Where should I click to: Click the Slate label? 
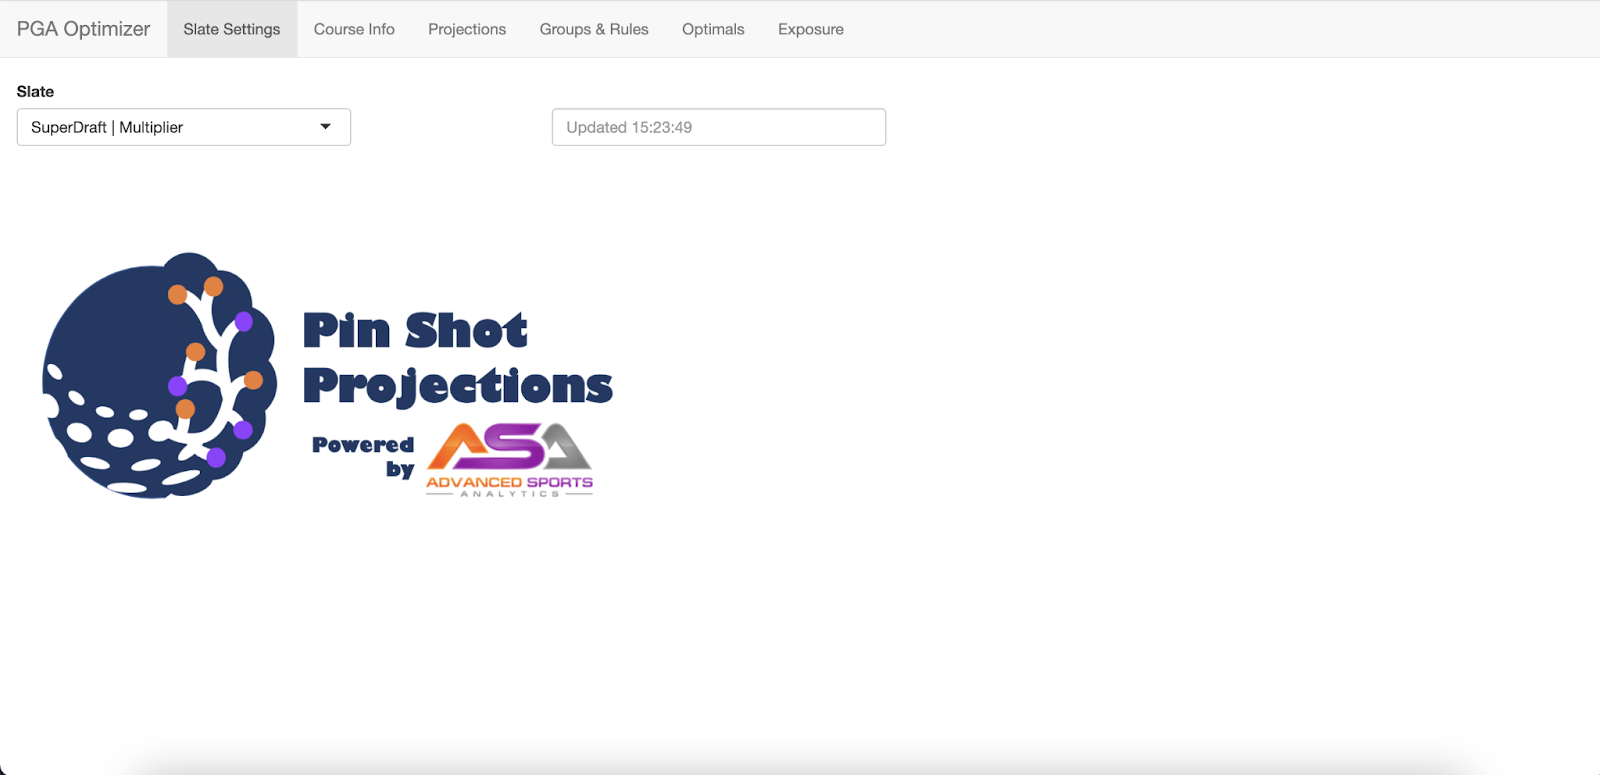35,91
